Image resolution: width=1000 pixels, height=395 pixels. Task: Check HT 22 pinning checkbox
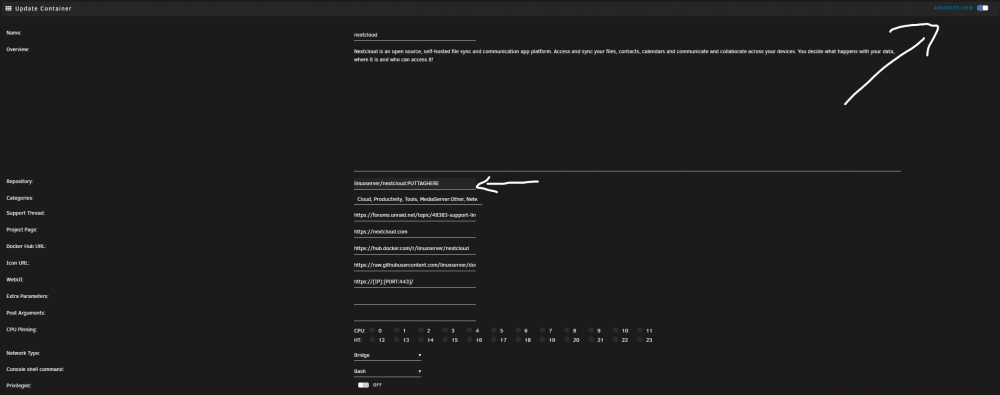coord(615,340)
